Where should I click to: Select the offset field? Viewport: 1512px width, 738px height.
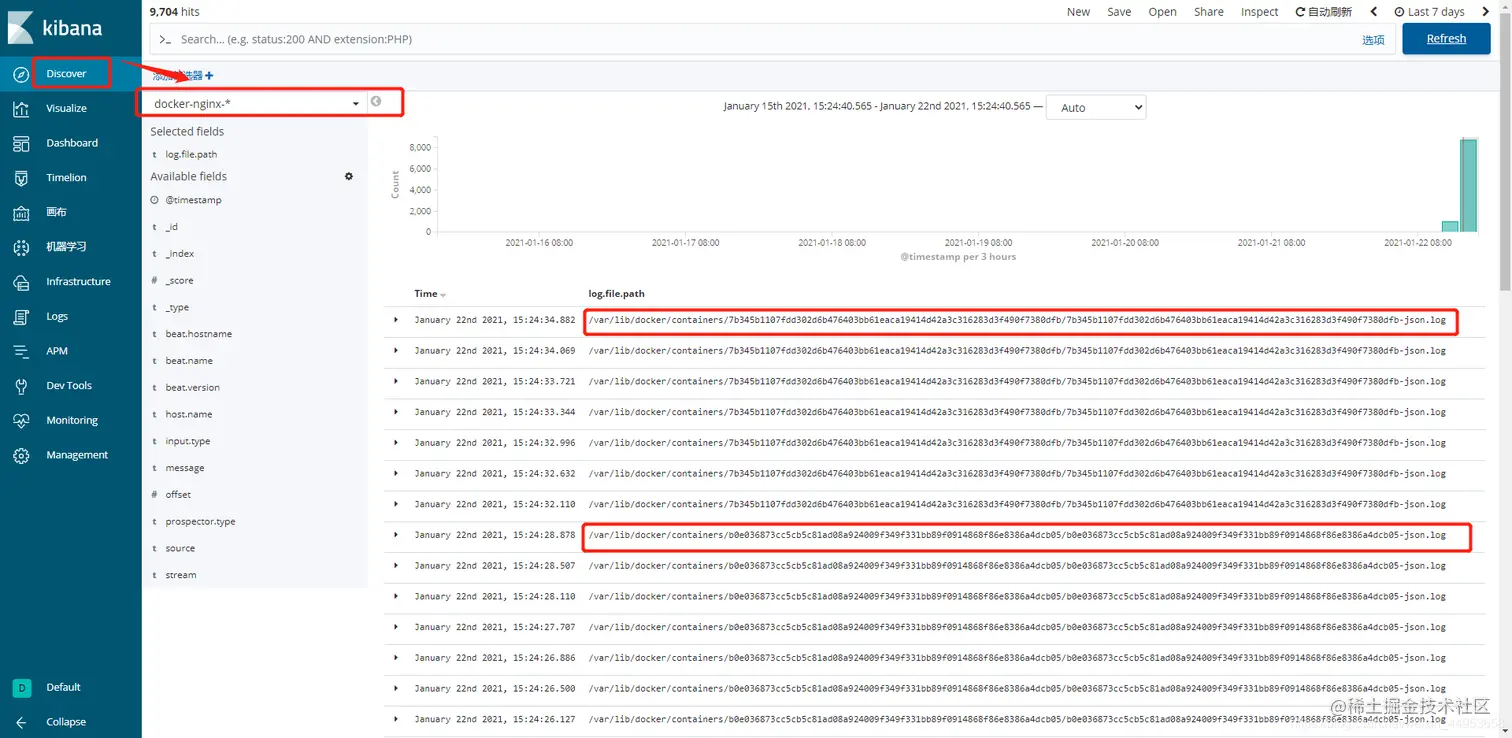(178, 495)
